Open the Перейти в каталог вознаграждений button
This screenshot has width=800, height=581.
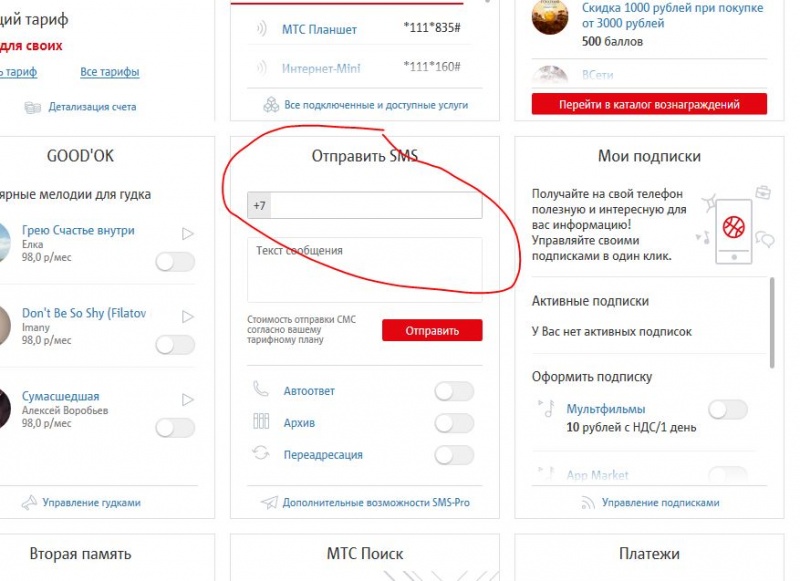649,104
